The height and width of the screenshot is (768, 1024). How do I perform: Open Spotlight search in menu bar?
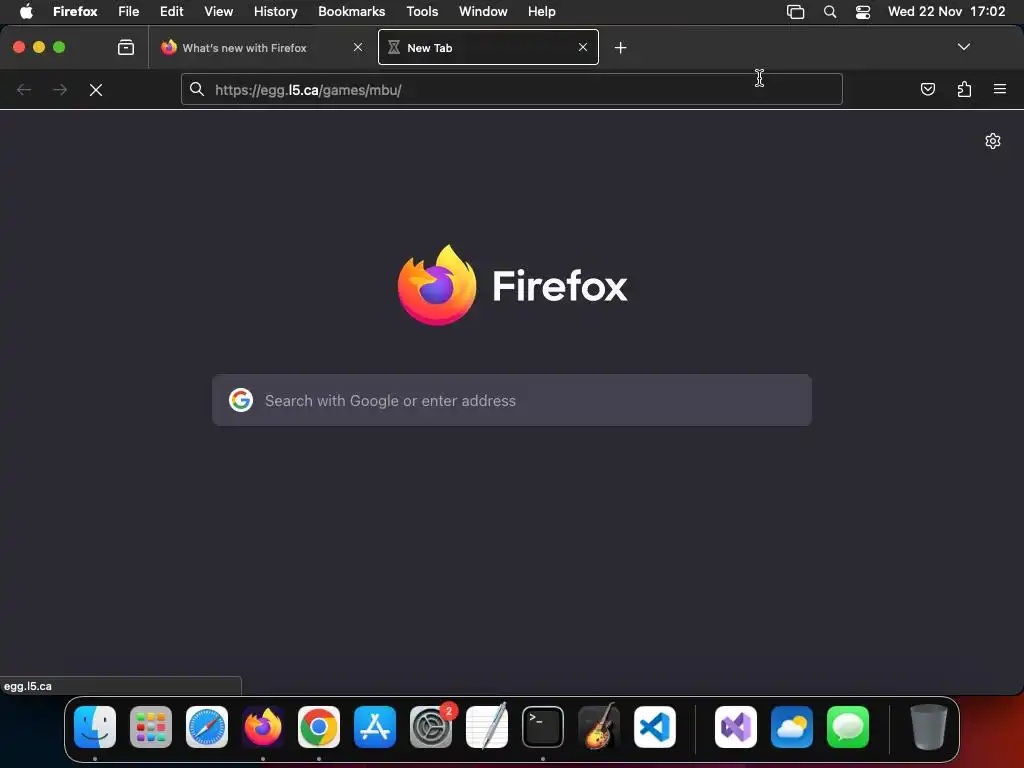click(x=829, y=12)
